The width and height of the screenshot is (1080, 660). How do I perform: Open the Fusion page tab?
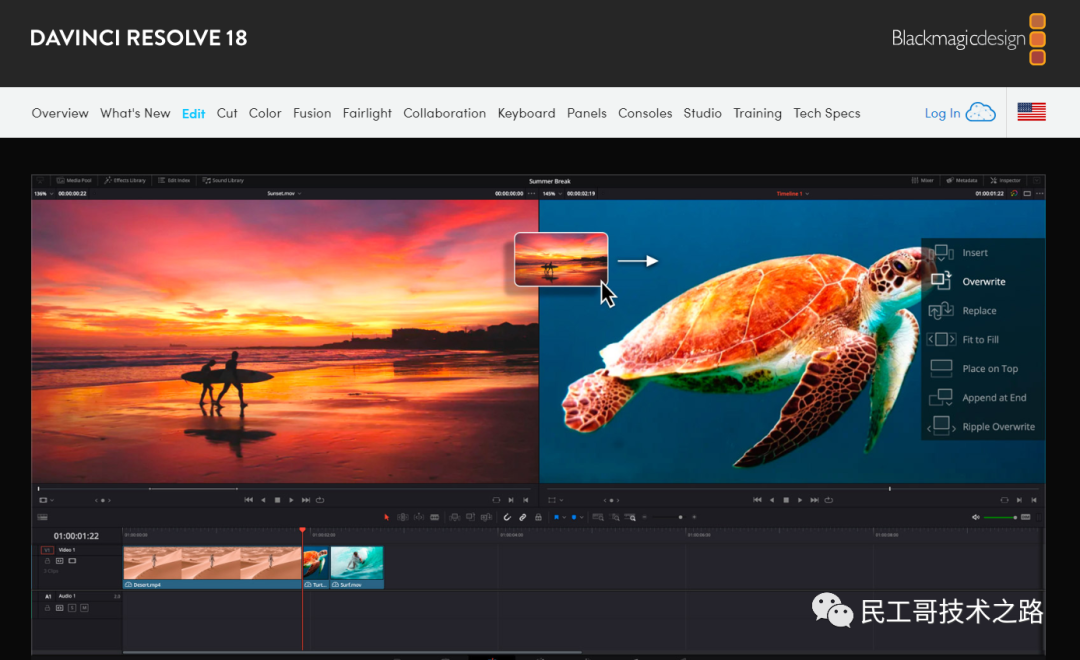coord(312,113)
